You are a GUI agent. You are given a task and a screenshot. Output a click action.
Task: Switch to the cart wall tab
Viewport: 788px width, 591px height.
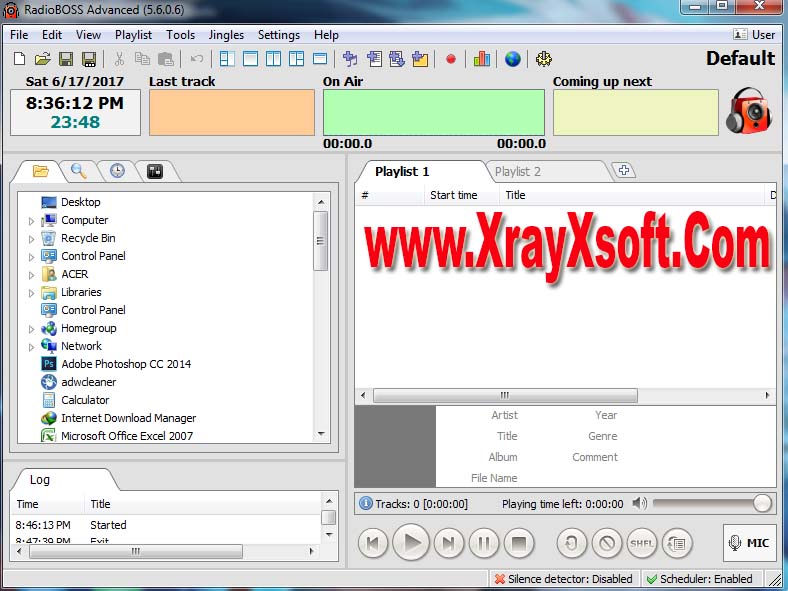(155, 171)
